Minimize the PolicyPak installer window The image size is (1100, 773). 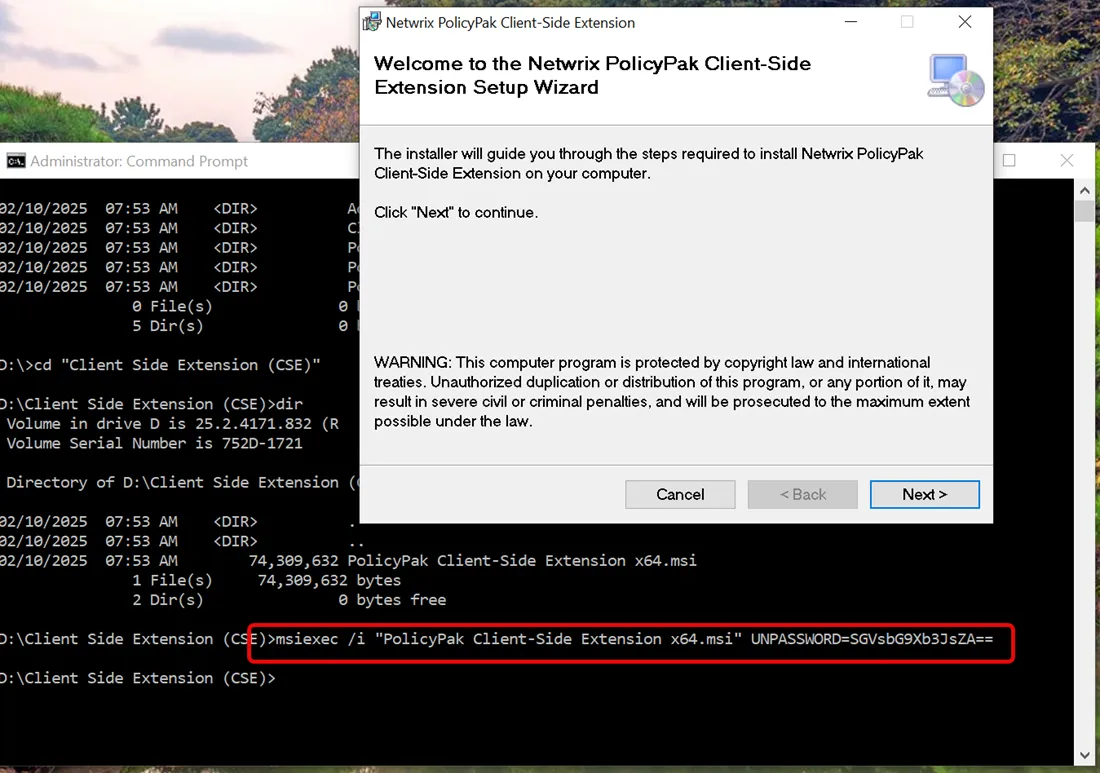[x=850, y=21]
